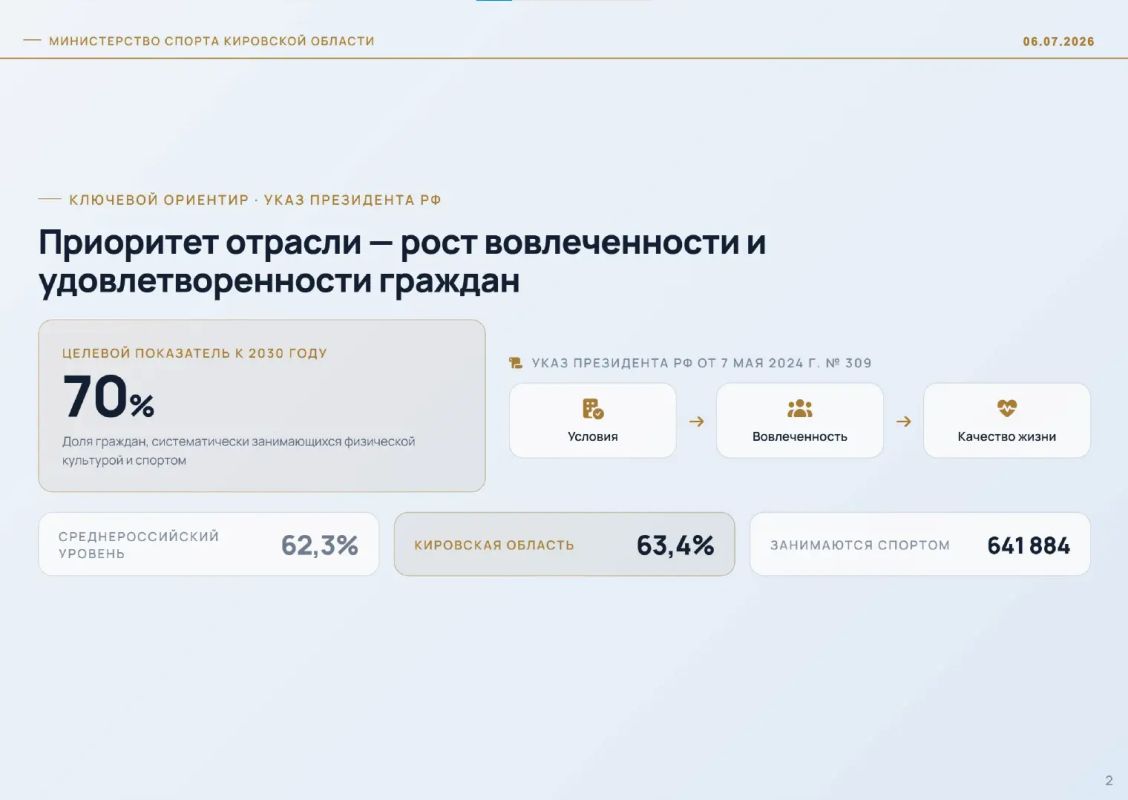Click the value 63,4%
This screenshot has height=800, width=1128.
675,545
